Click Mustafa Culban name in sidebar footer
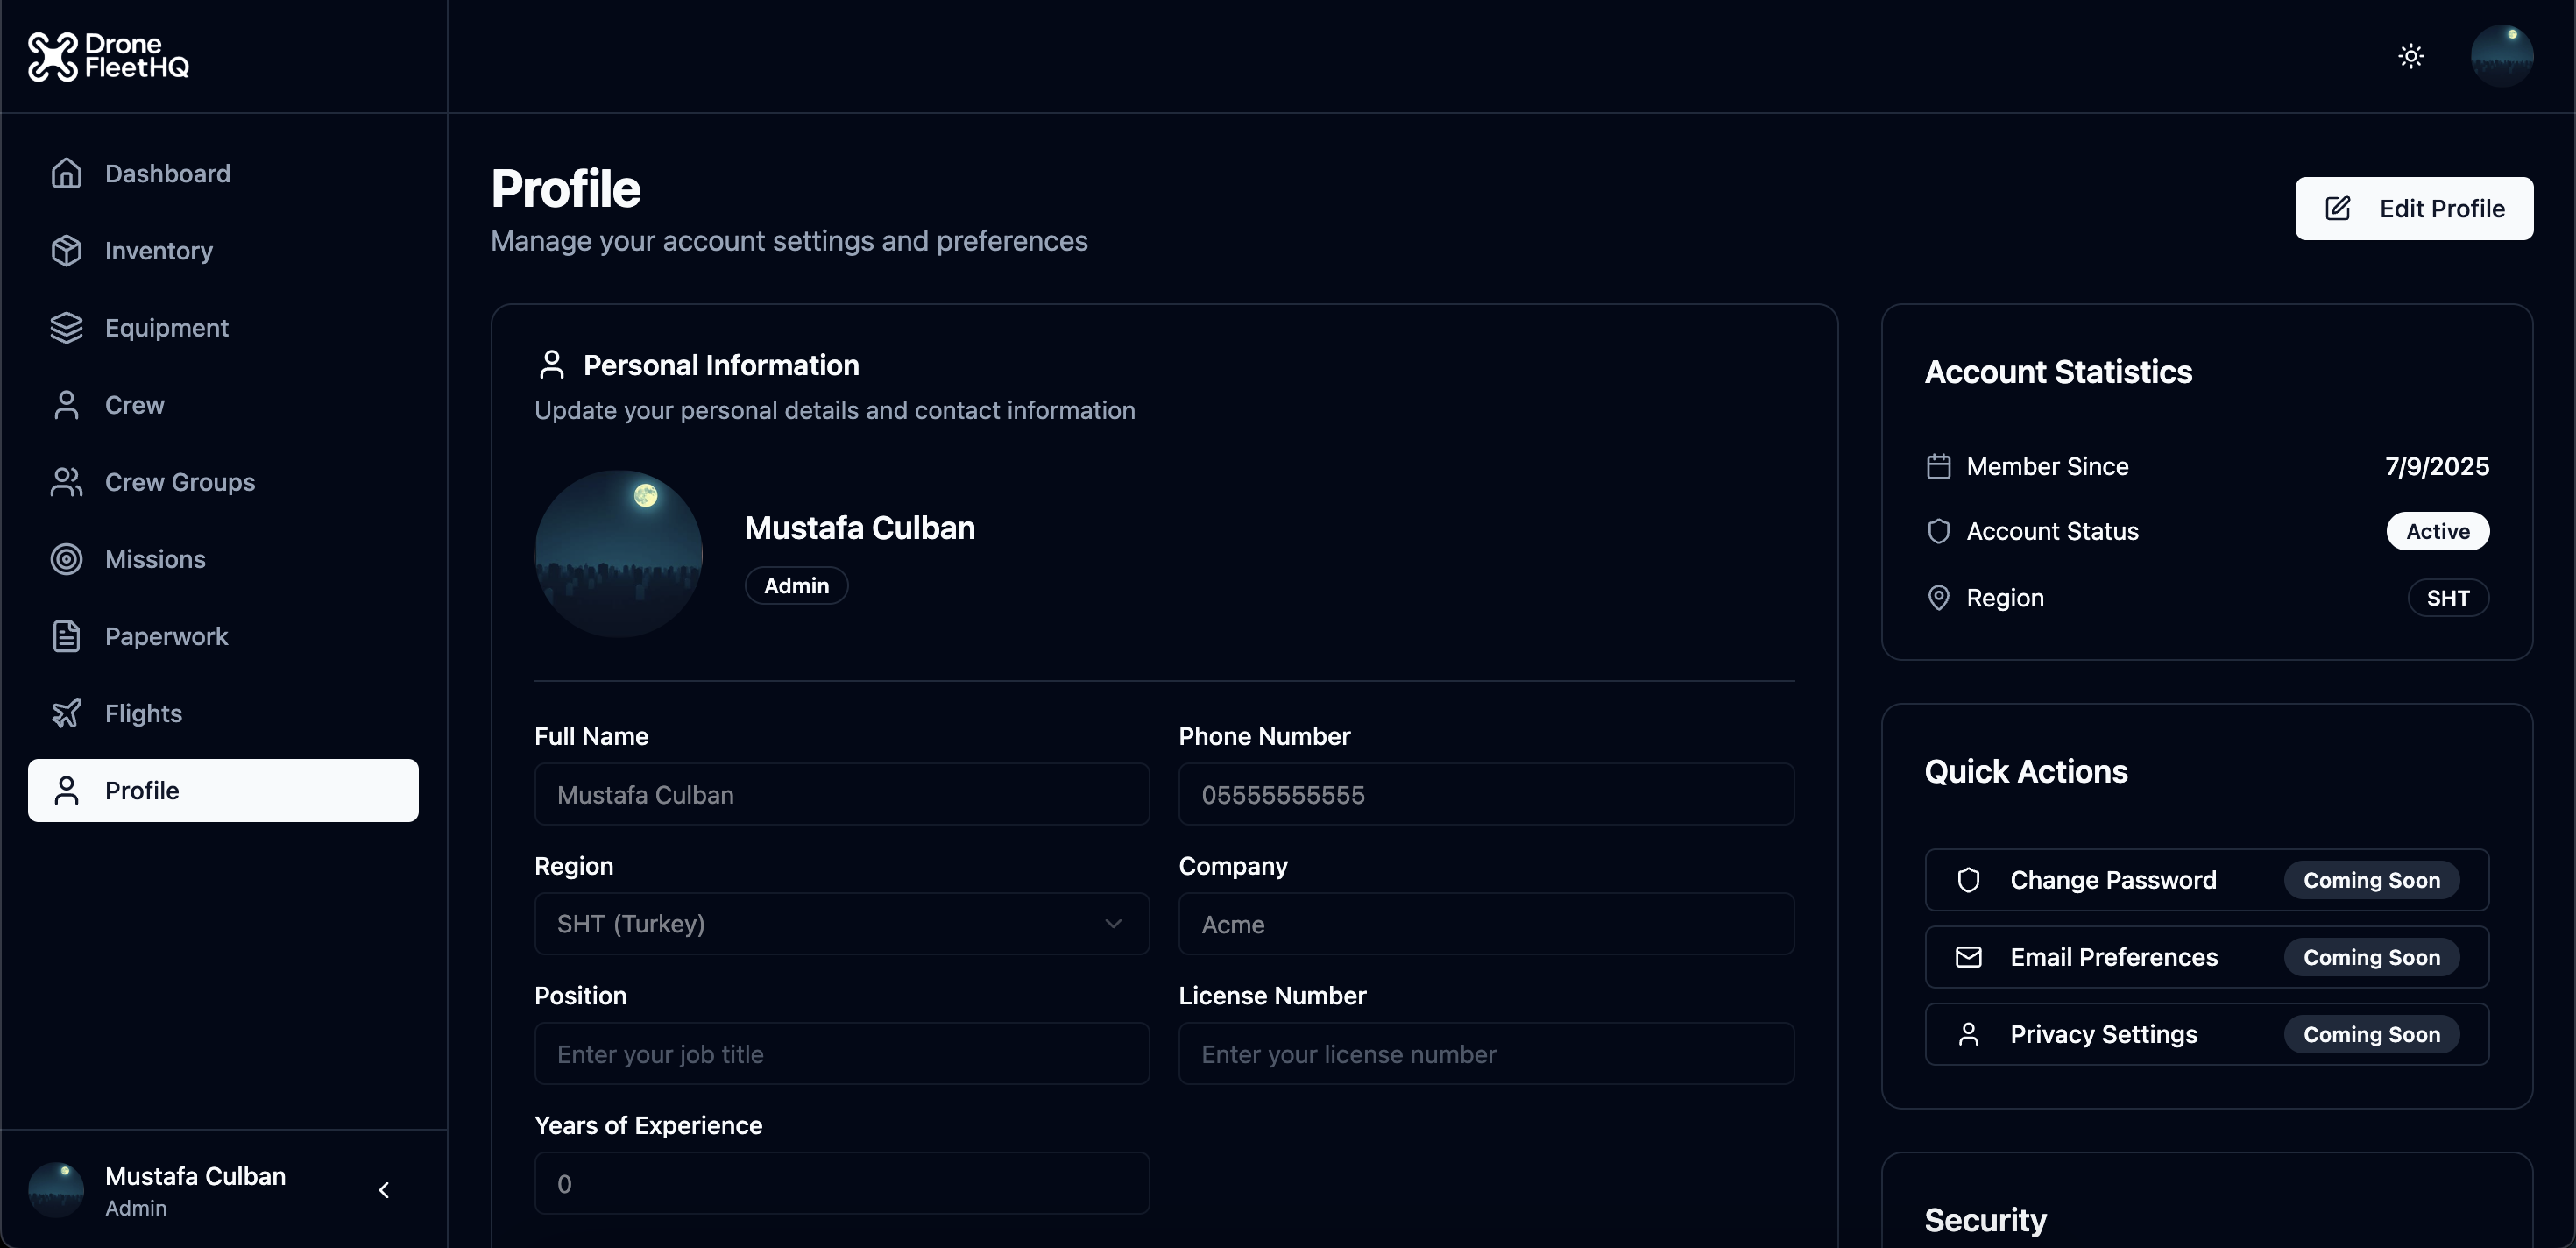This screenshot has width=2576, height=1248. pyautogui.click(x=195, y=1176)
